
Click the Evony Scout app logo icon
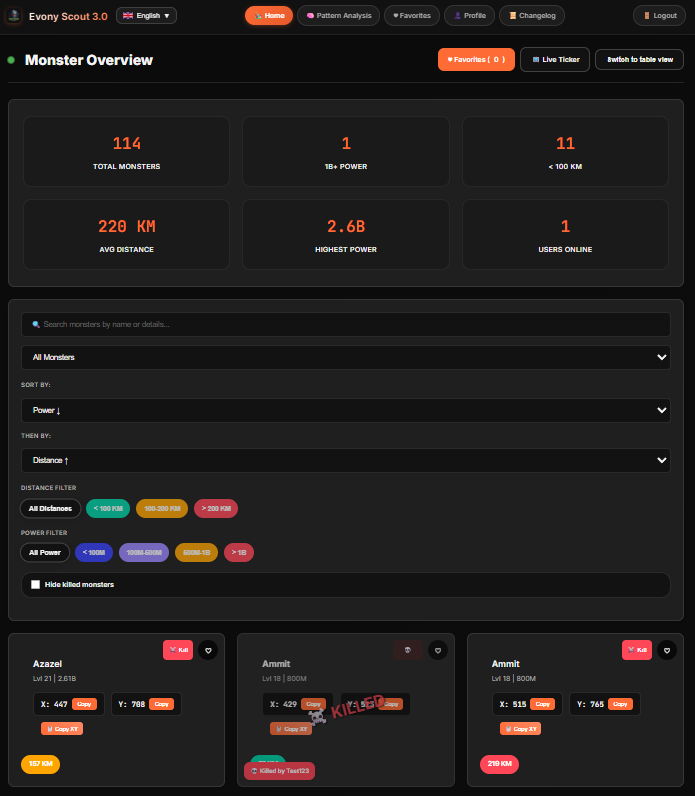tap(14, 16)
